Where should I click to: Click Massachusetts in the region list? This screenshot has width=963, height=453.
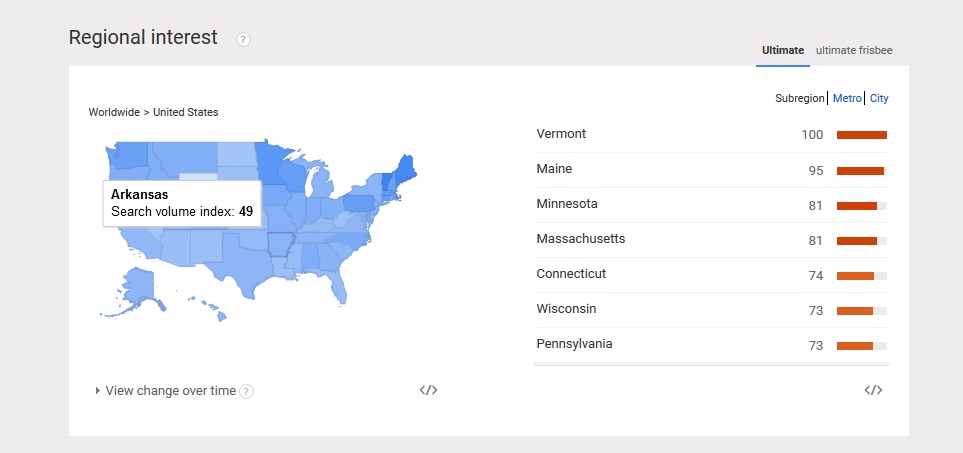(x=581, y=238)
